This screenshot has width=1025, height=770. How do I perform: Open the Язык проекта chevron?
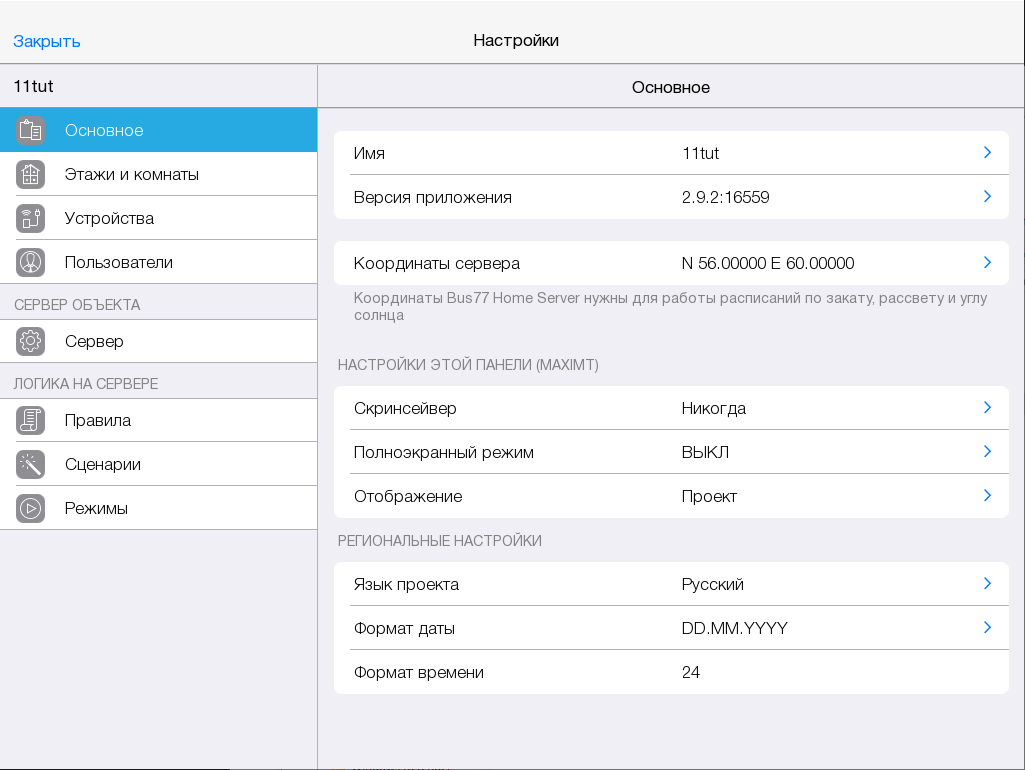click(987, 584)
